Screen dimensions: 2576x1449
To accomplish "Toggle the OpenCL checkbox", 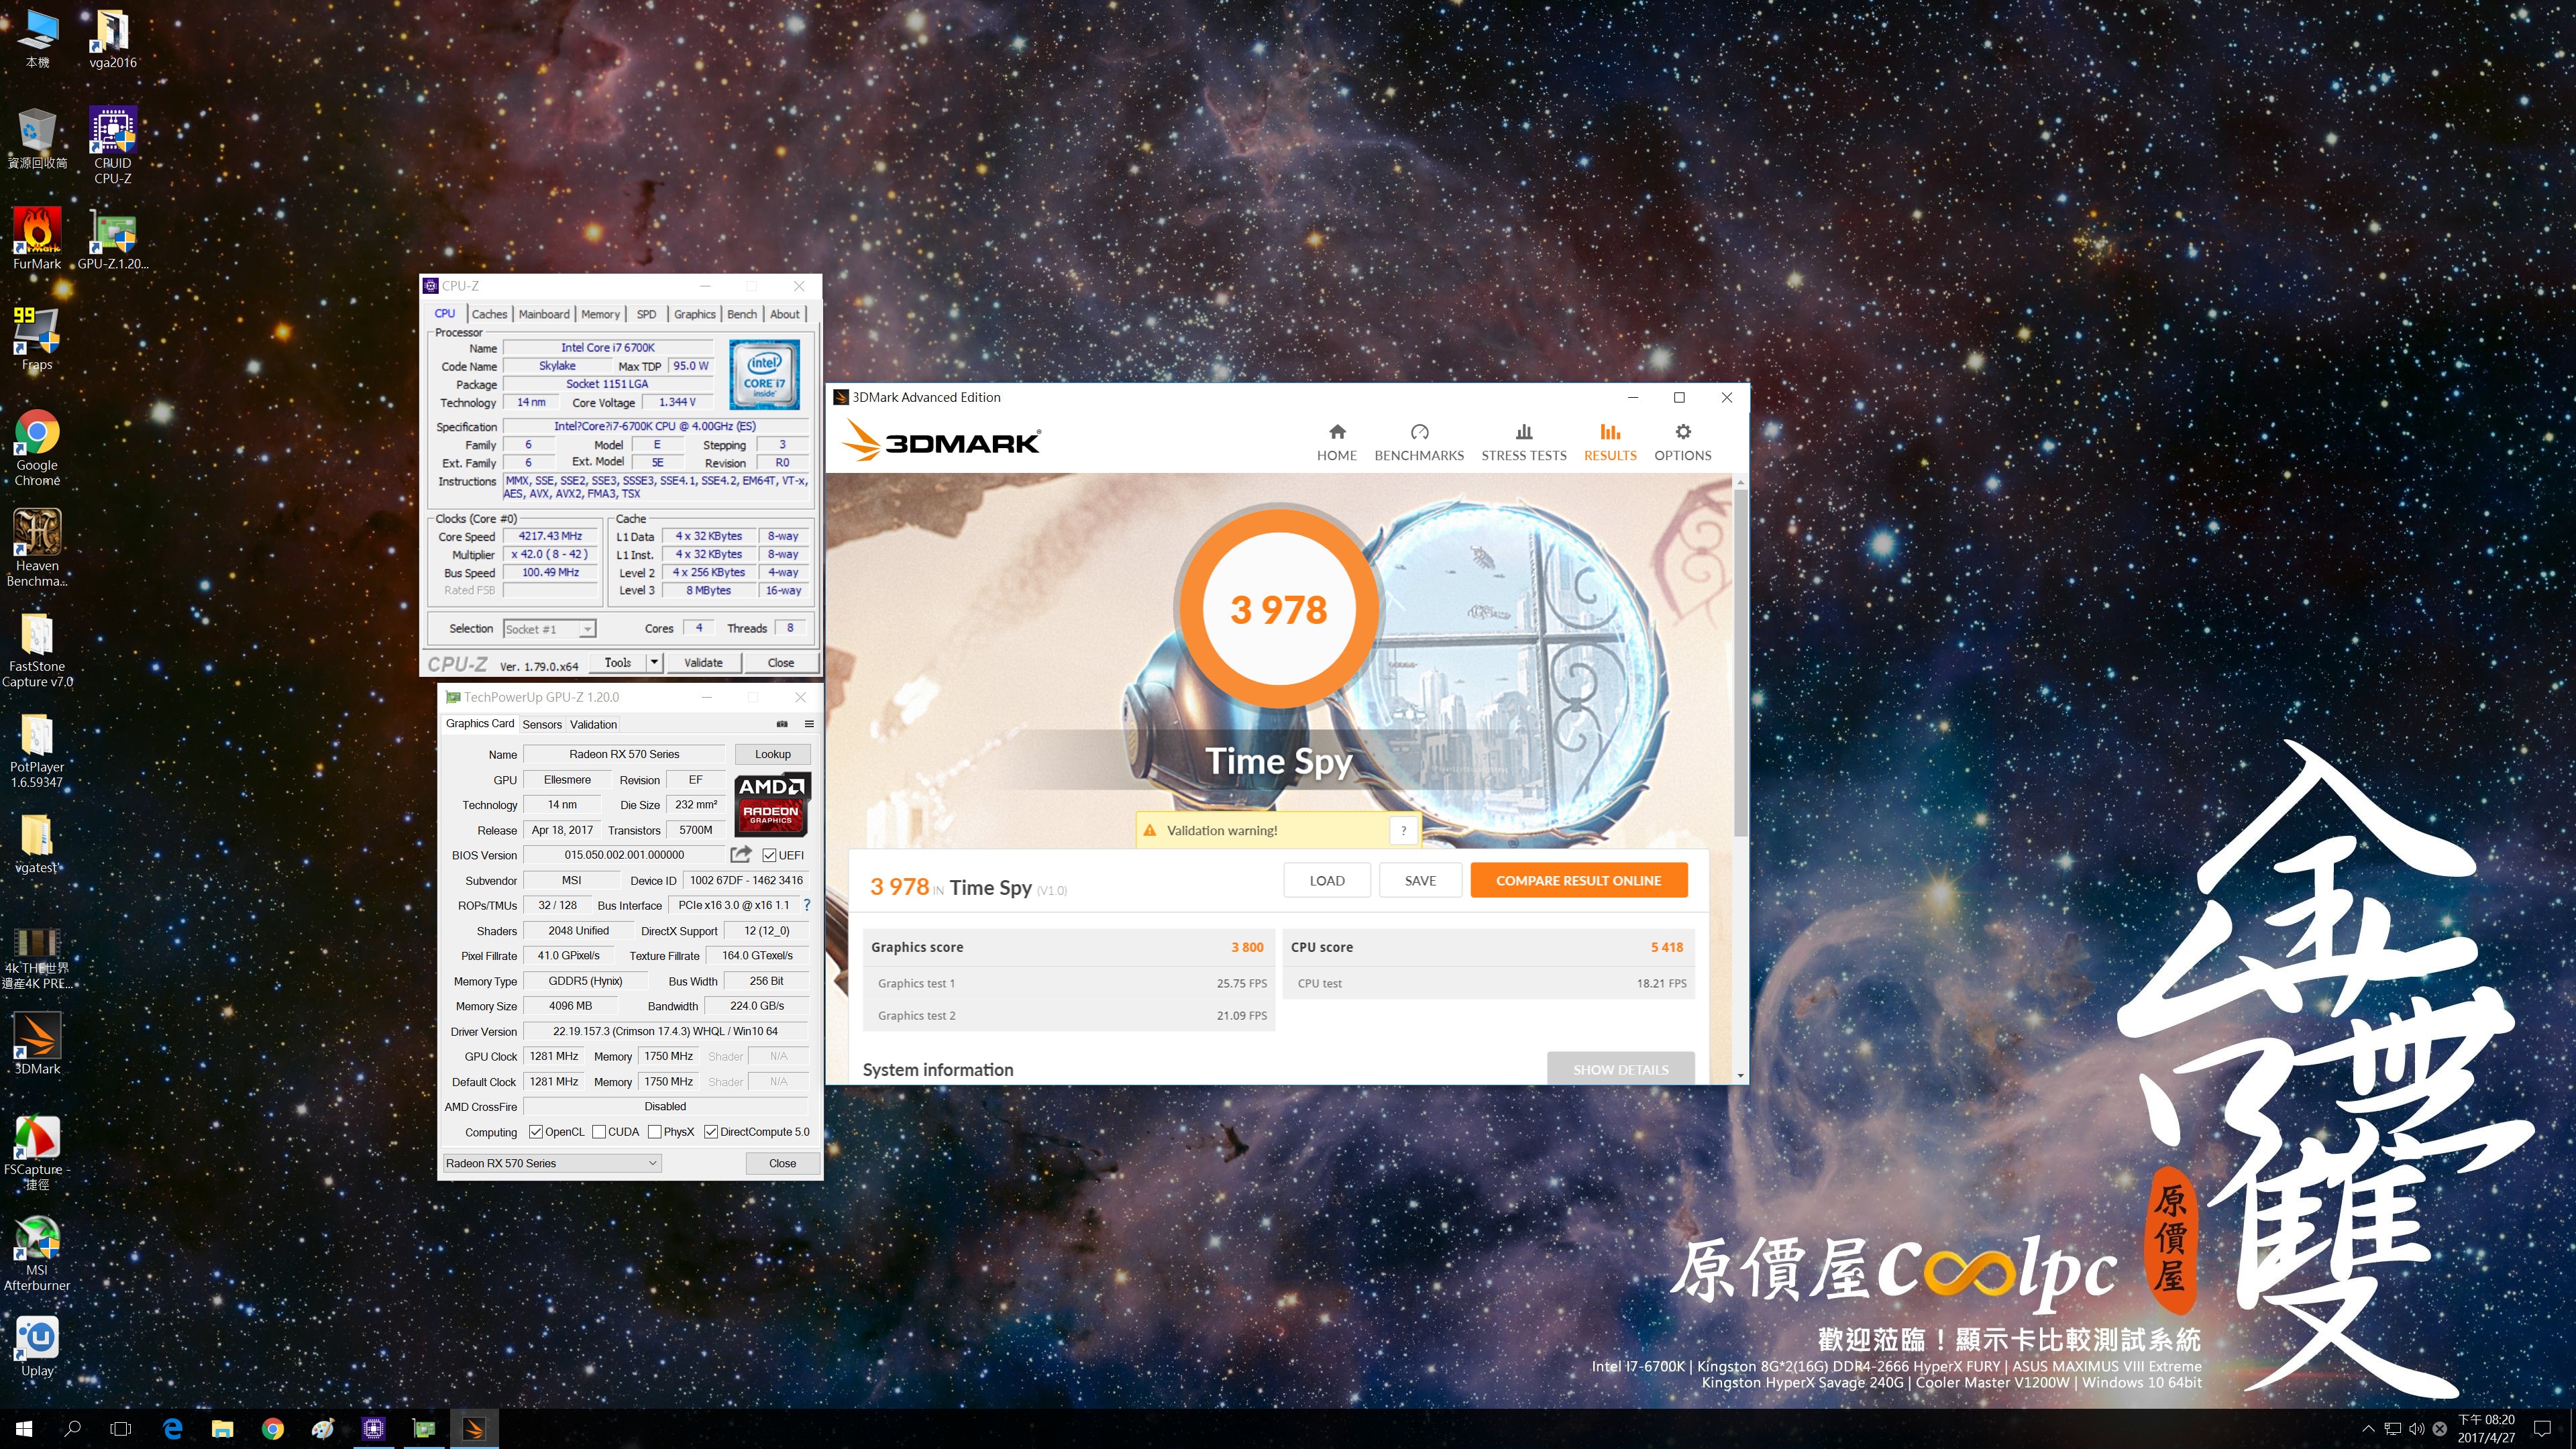I will point(536,1132).
